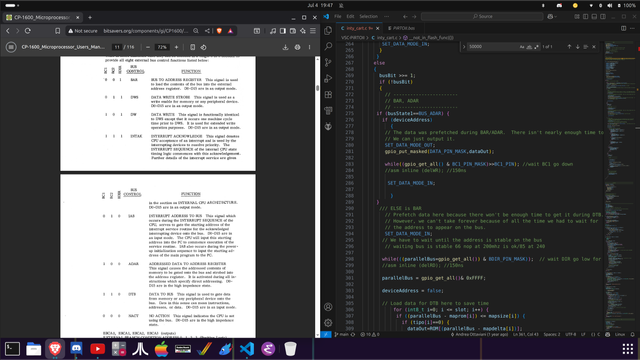640x360 pixels.
Task: Expand VSC-PIRTO breadcrumb segment
Action: (353, 38)
